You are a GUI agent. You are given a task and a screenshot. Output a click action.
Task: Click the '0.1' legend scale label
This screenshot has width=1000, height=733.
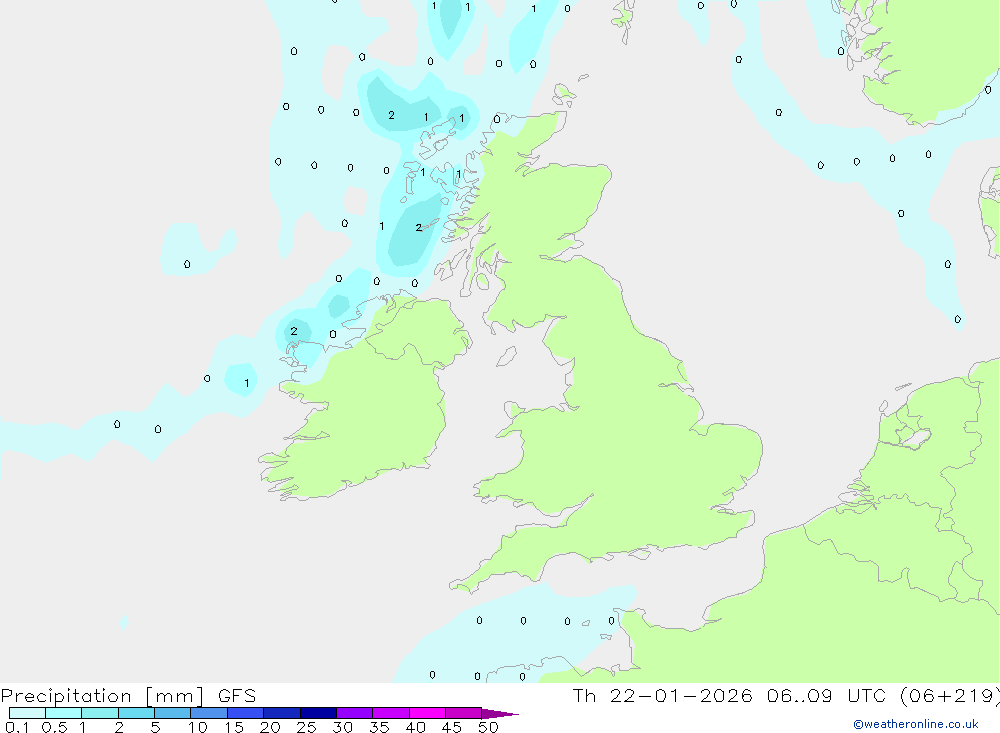click(x=17, y=727)
